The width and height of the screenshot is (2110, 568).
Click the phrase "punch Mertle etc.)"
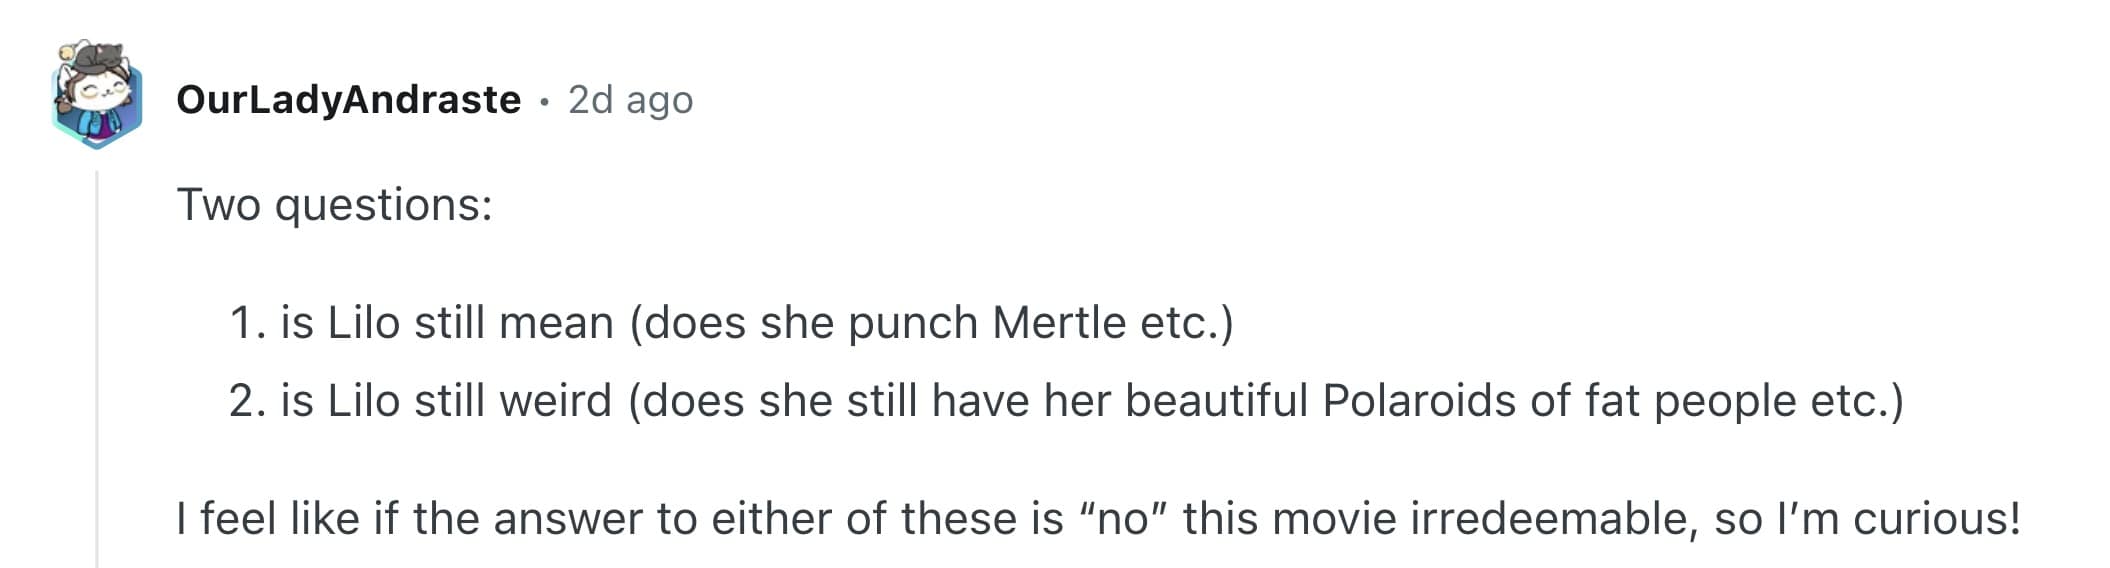[x=1040, y=323]
